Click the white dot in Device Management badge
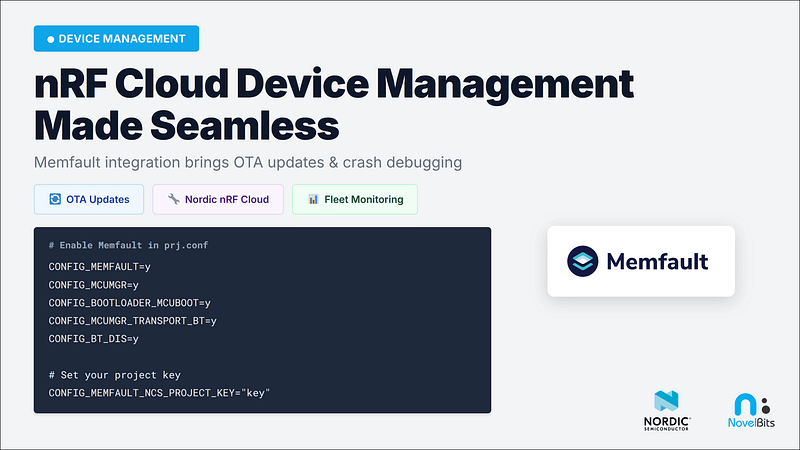Screen dimensions: 800x450 51,39
